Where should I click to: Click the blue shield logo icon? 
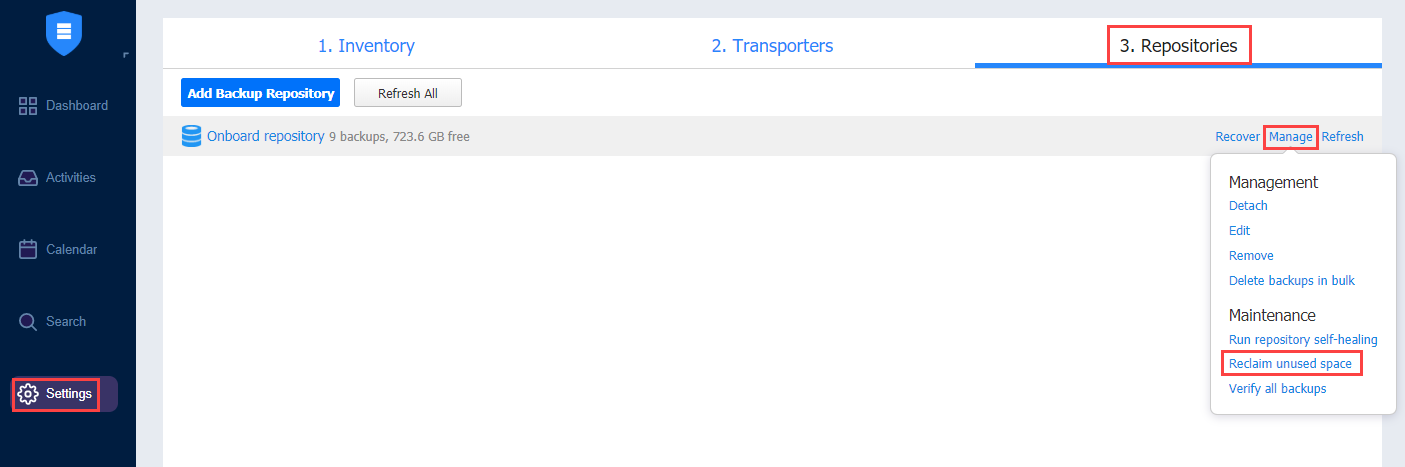coord(63,31)
